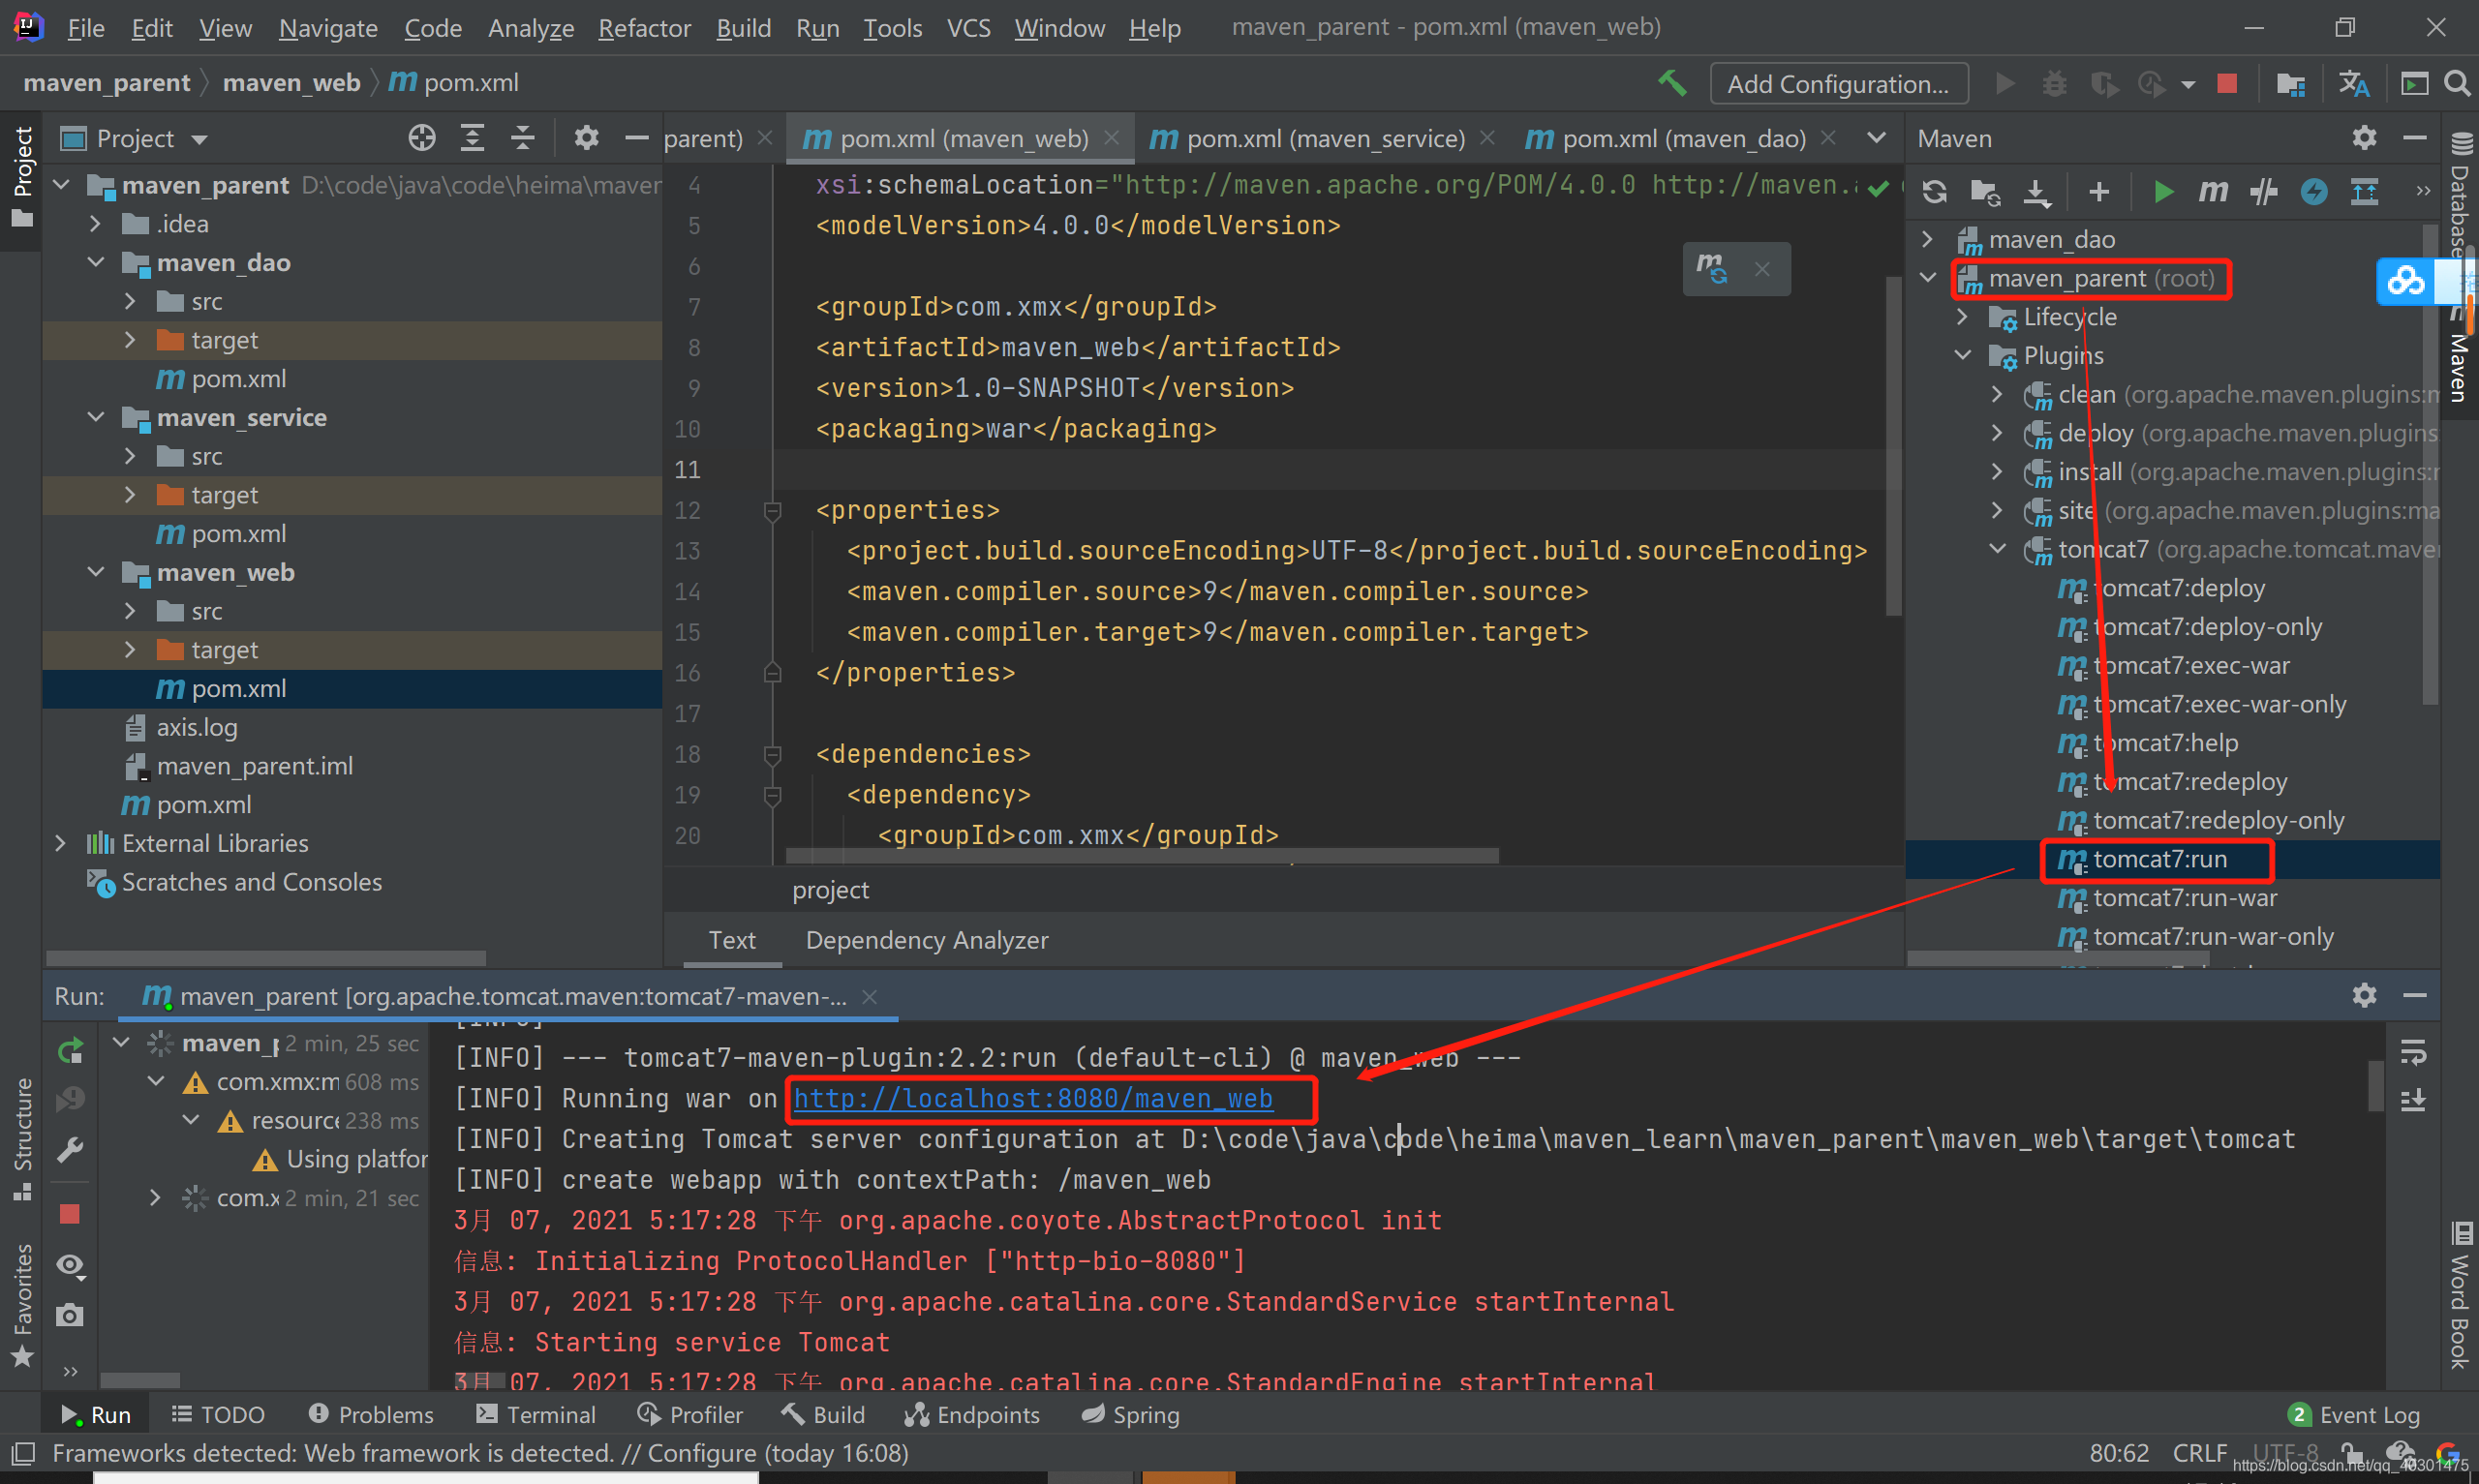The image size is (2479, 1484).
Task: Toggle soft-wrap in Run console
Action: point(2413,1051)
